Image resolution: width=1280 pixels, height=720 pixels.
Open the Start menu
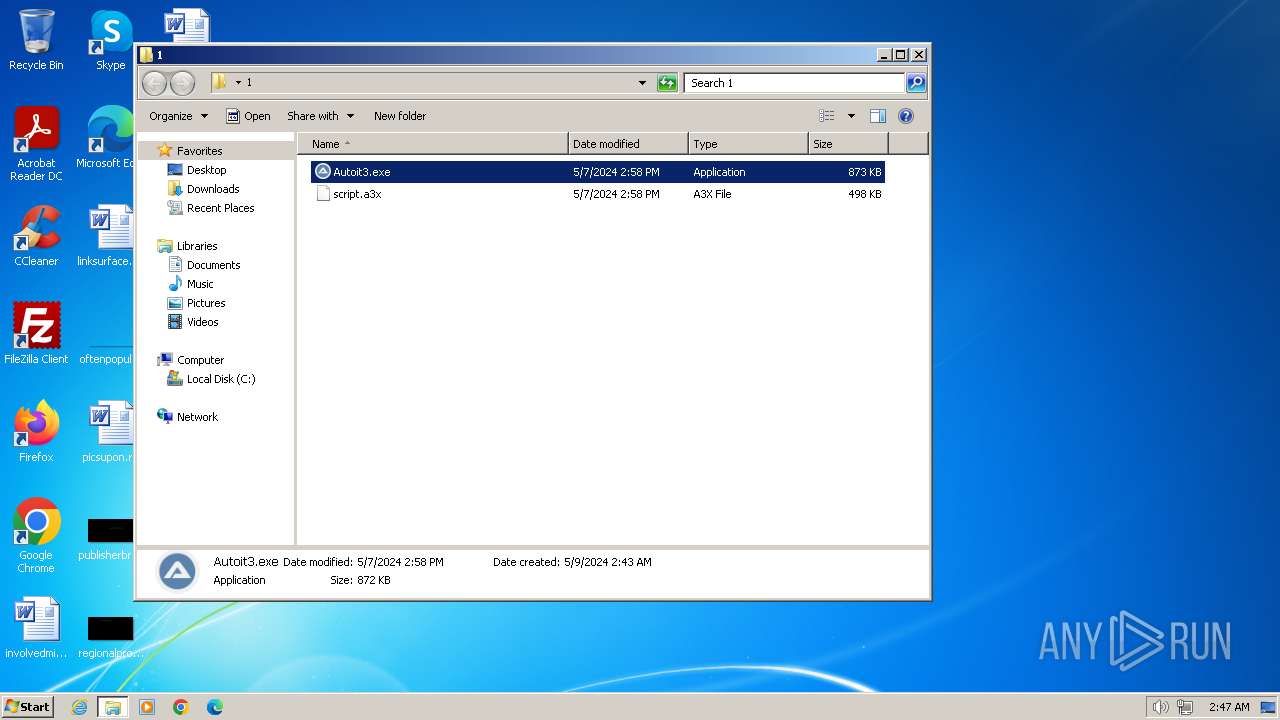[28, 707]
